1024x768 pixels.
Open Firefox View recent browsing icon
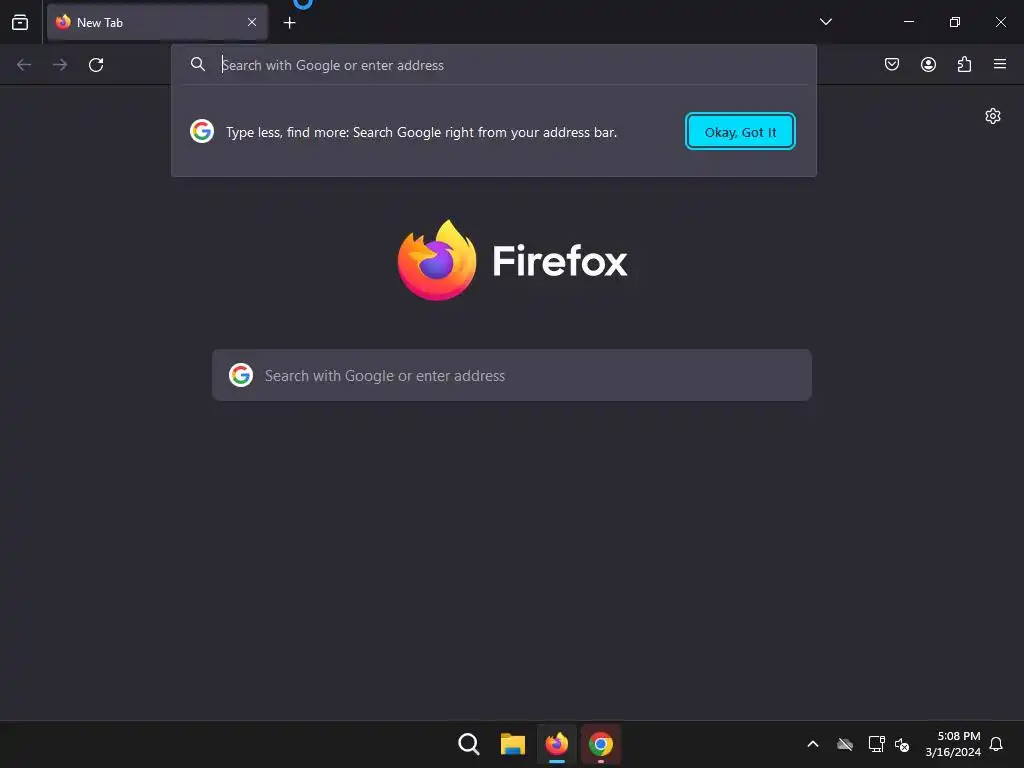click(20, 22)
